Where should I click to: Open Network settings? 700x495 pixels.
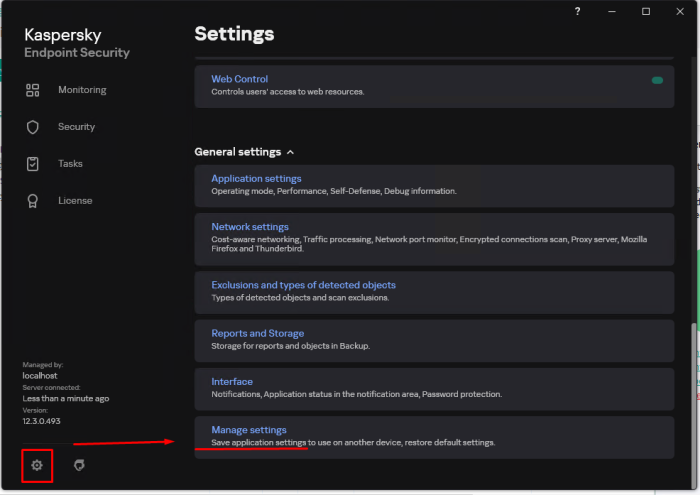pos(250,227)
